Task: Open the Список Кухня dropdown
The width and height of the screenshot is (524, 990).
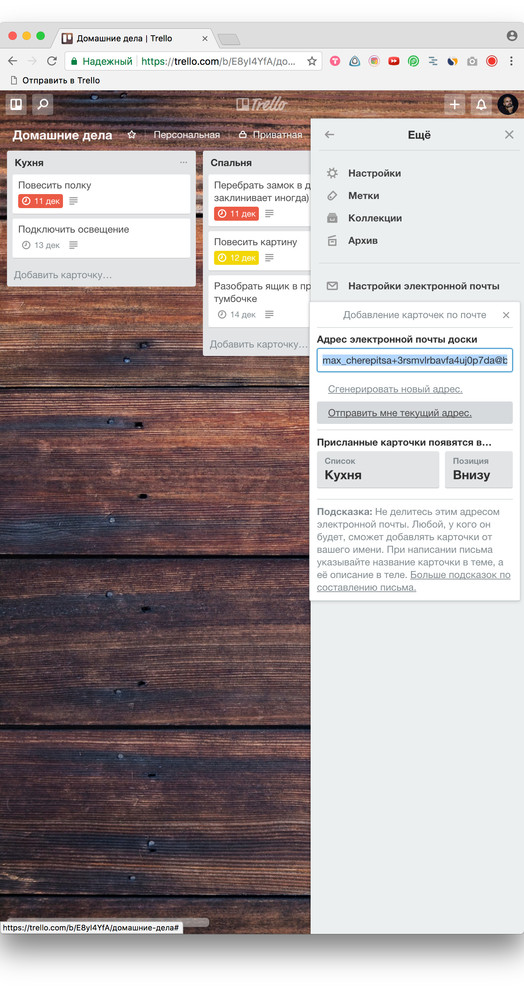Action: pos(378,469)
